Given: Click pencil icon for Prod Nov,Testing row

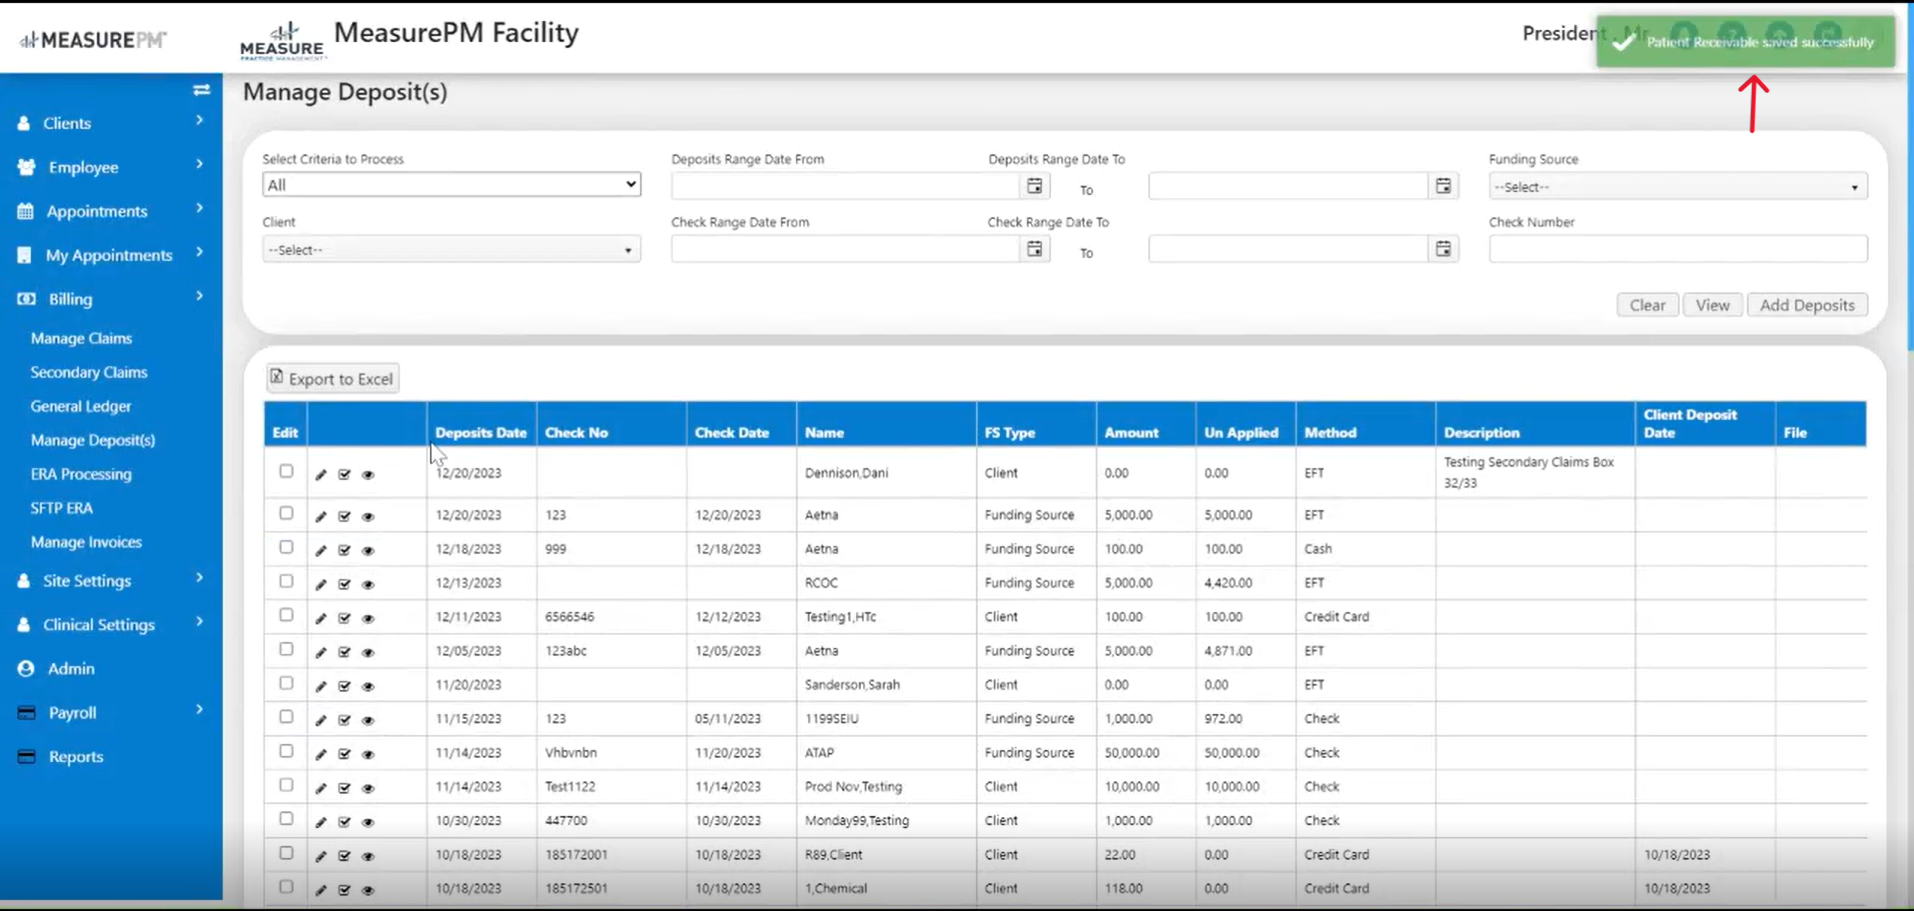Looking at the screenshot, I should click(x=321, y=788).
